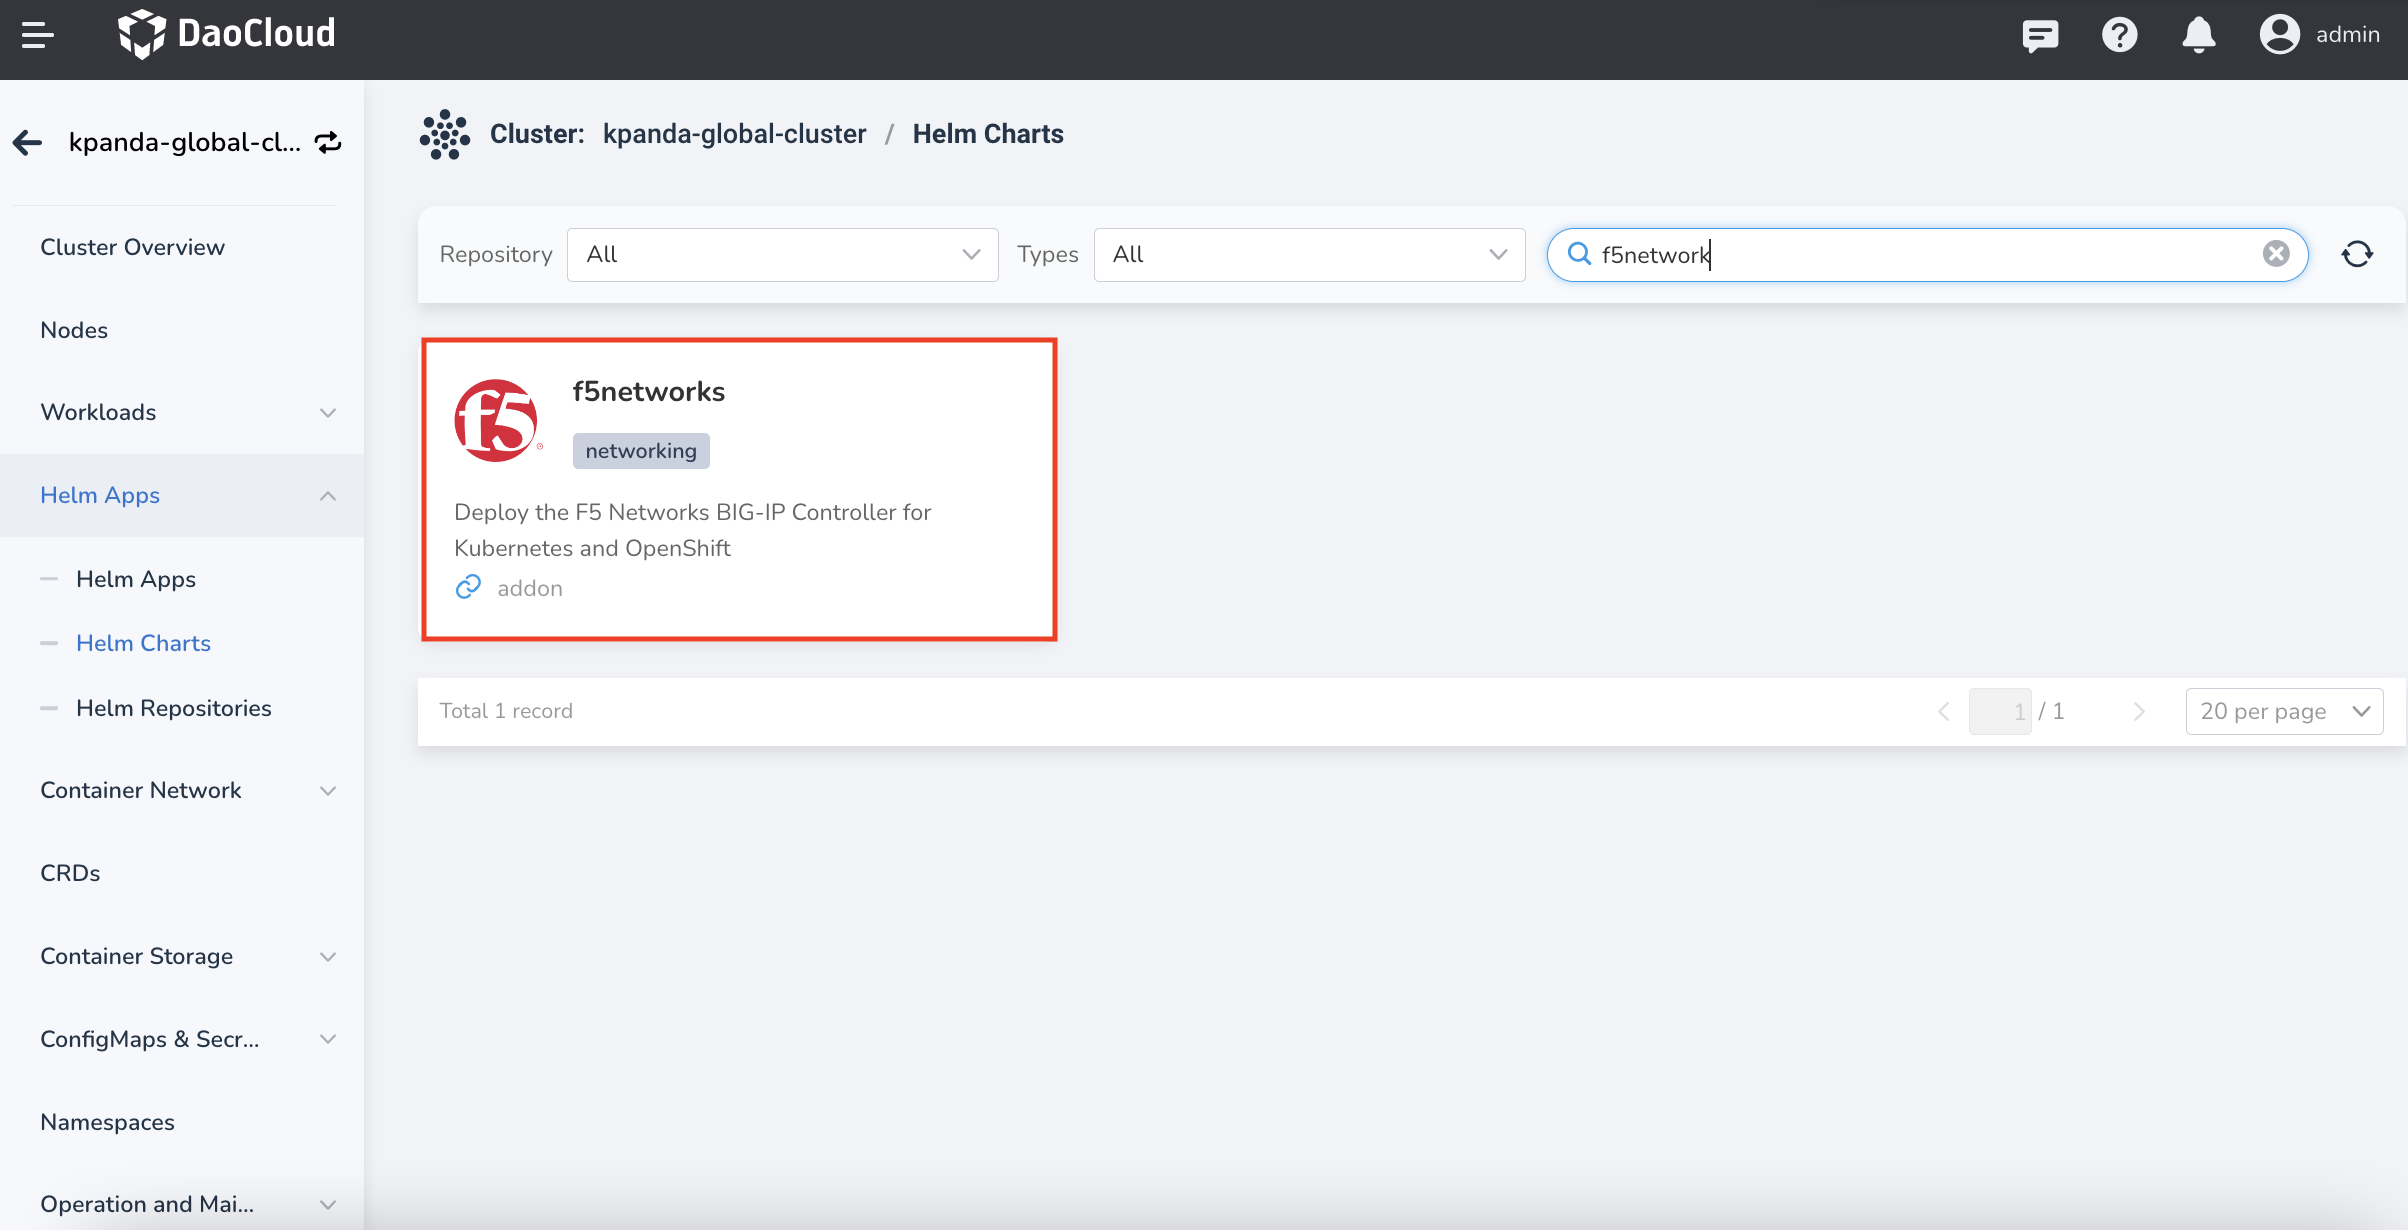Click the kpanda-global-cl... cluster name in sidebar
Image resolution: width=2408 pixels, height=1230 pixels.
click(185, 143)
